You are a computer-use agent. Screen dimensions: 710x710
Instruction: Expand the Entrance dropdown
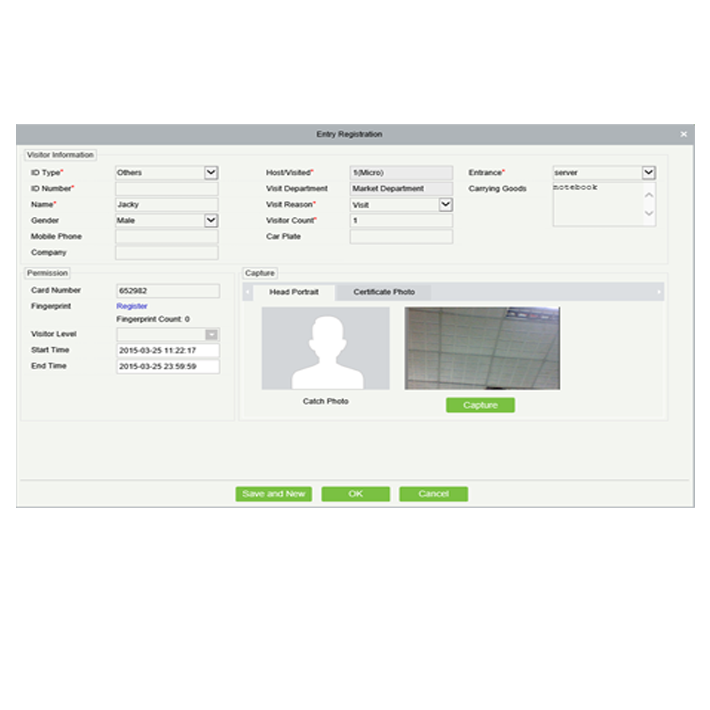click(x=649, y=172)
